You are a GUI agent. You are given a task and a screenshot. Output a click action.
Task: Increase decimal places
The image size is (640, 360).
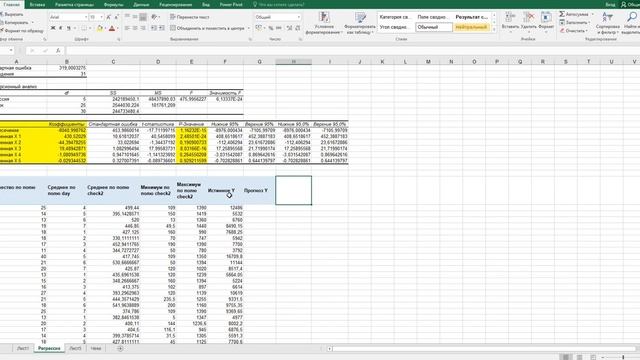tap(289, 28)
